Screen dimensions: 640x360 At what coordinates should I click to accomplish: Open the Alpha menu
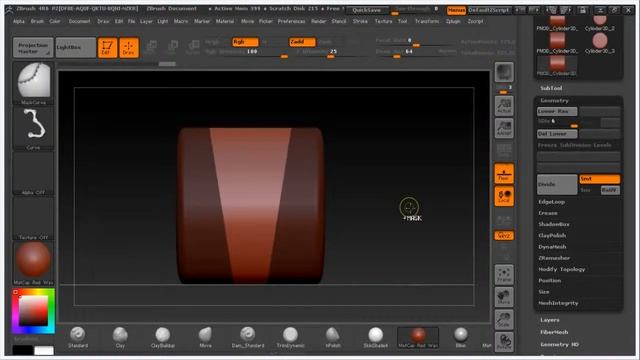pyautogui.click(x=19, y=21)
